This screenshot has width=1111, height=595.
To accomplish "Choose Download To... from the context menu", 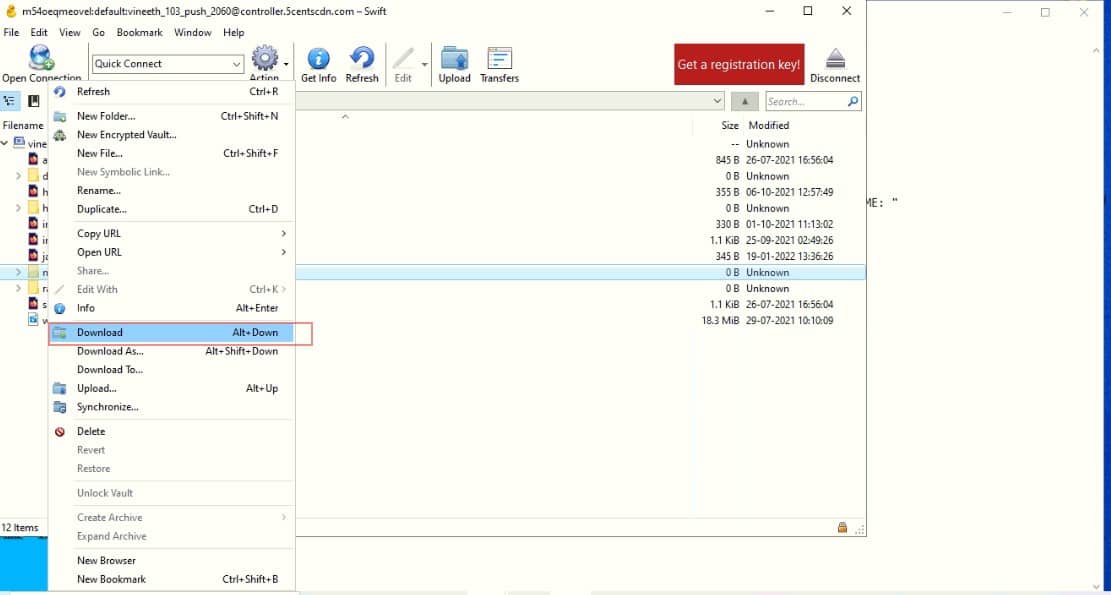I will tap(171, 370).
